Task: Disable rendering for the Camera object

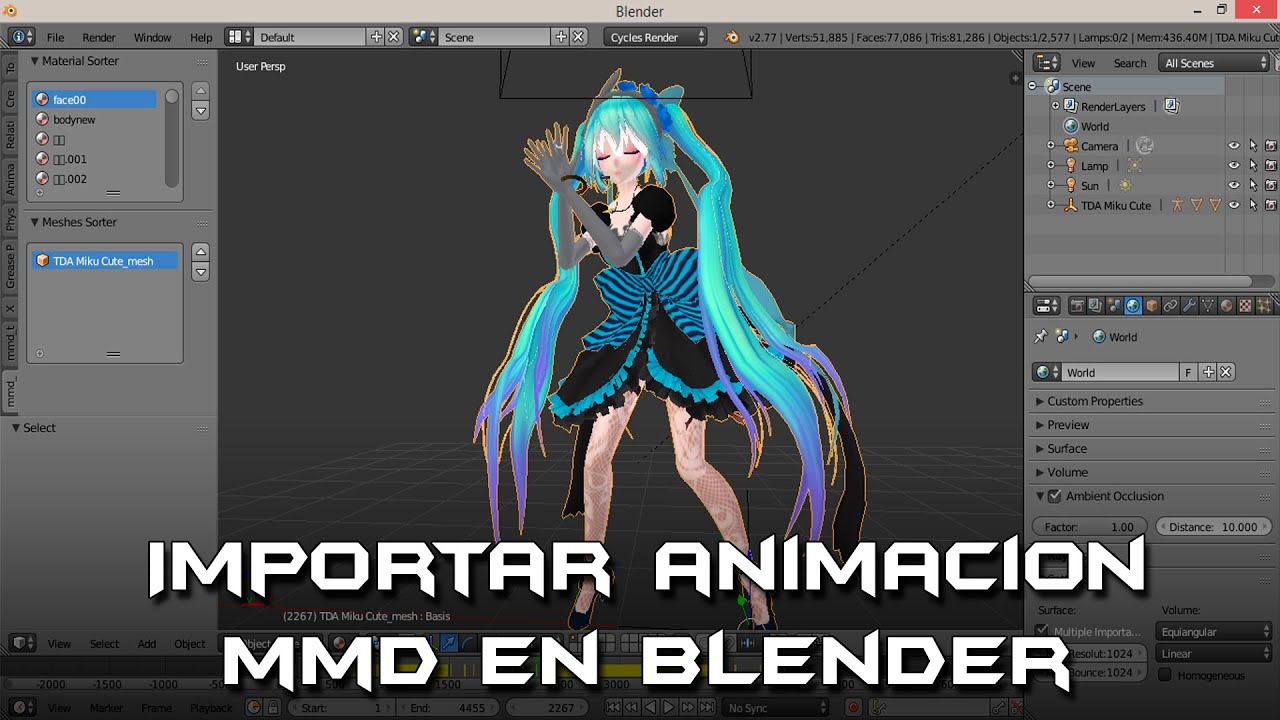Action: coord(1271,146)
